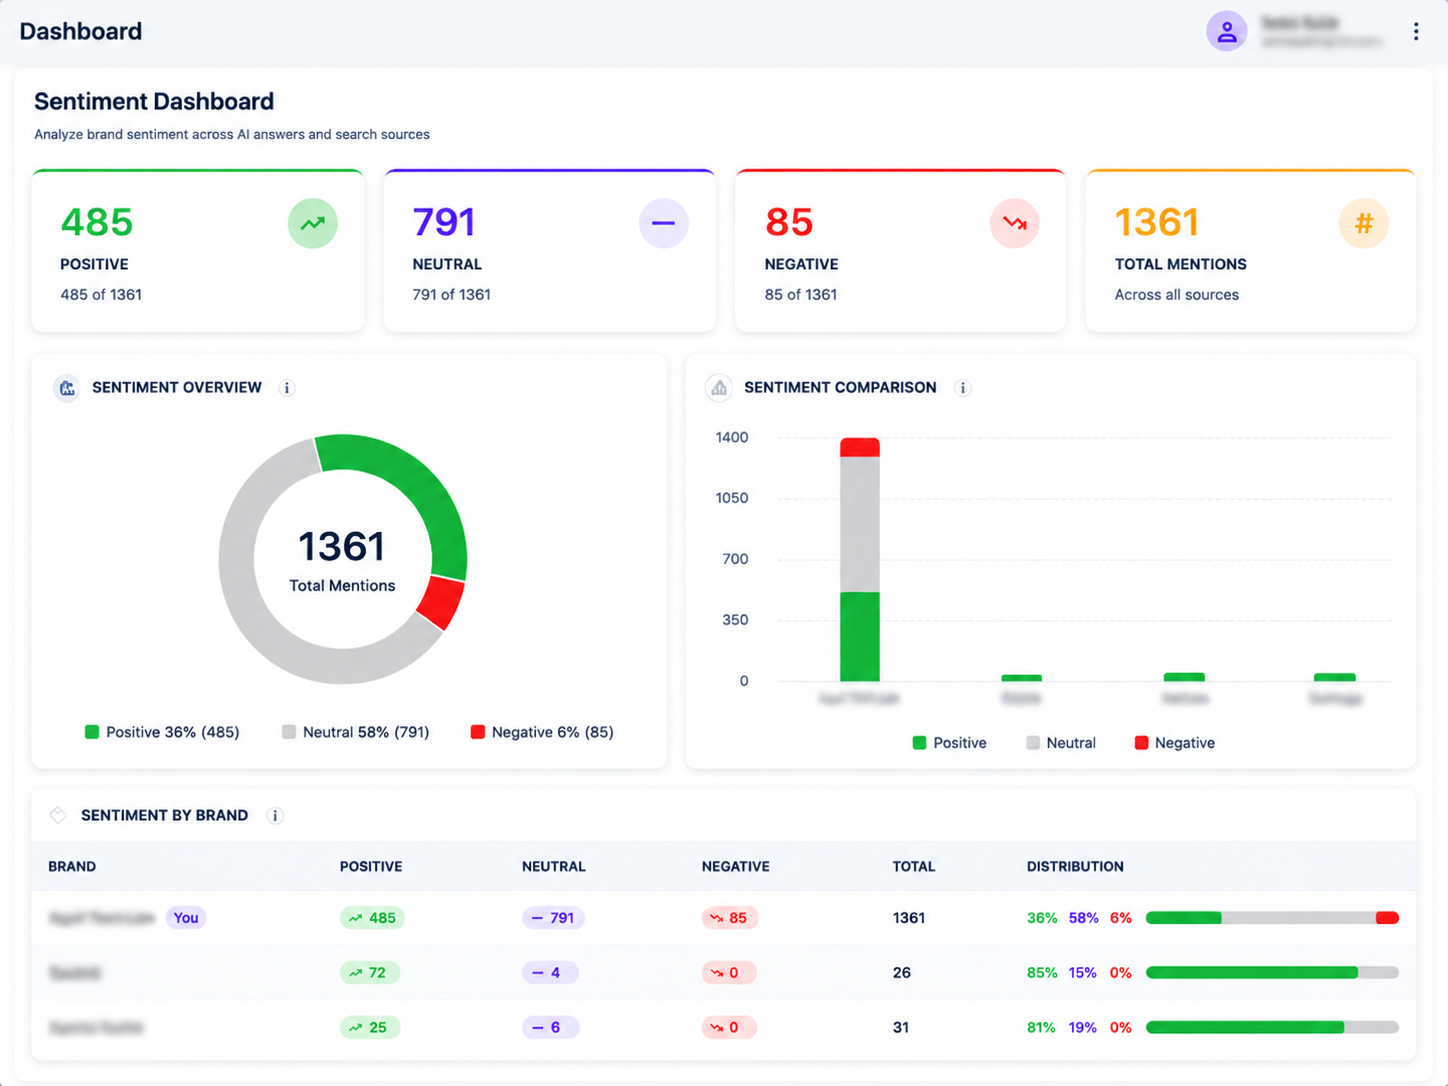Screen dimensions: 1448x1086
Task: Click the green Positive segment of donut chart
Action: click(x=420, y=487)
